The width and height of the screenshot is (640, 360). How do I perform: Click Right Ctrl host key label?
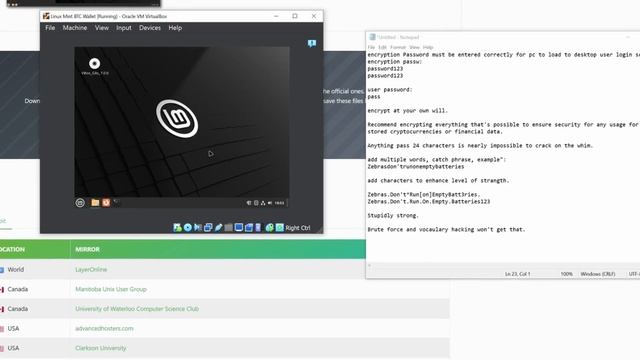pyautogui.click(x=298, y=228)
